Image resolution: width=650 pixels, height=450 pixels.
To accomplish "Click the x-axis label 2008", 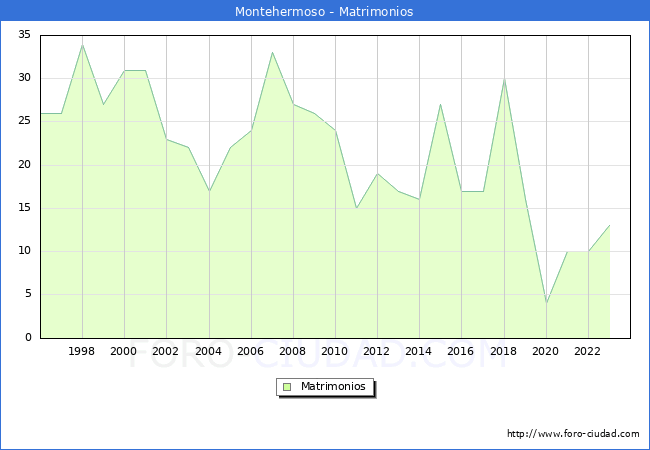I will (293, 351).
